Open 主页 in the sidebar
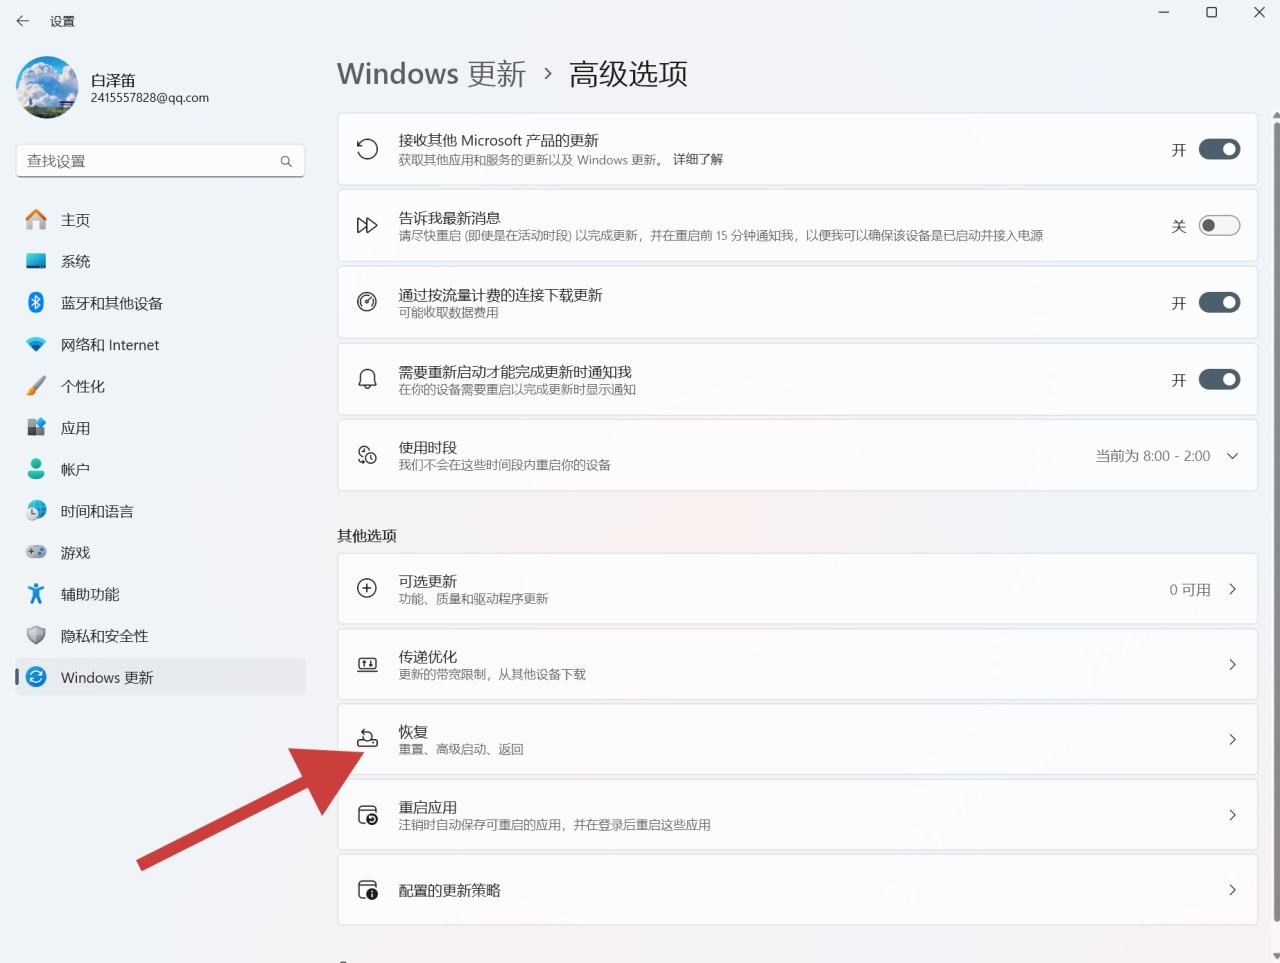1280x963 pixels. [160, 220]
